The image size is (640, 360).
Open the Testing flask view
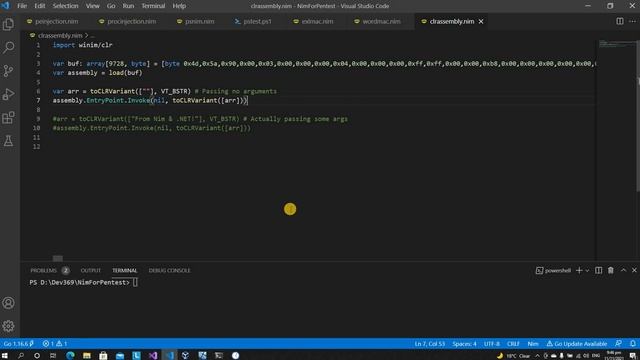coord(8,141)
